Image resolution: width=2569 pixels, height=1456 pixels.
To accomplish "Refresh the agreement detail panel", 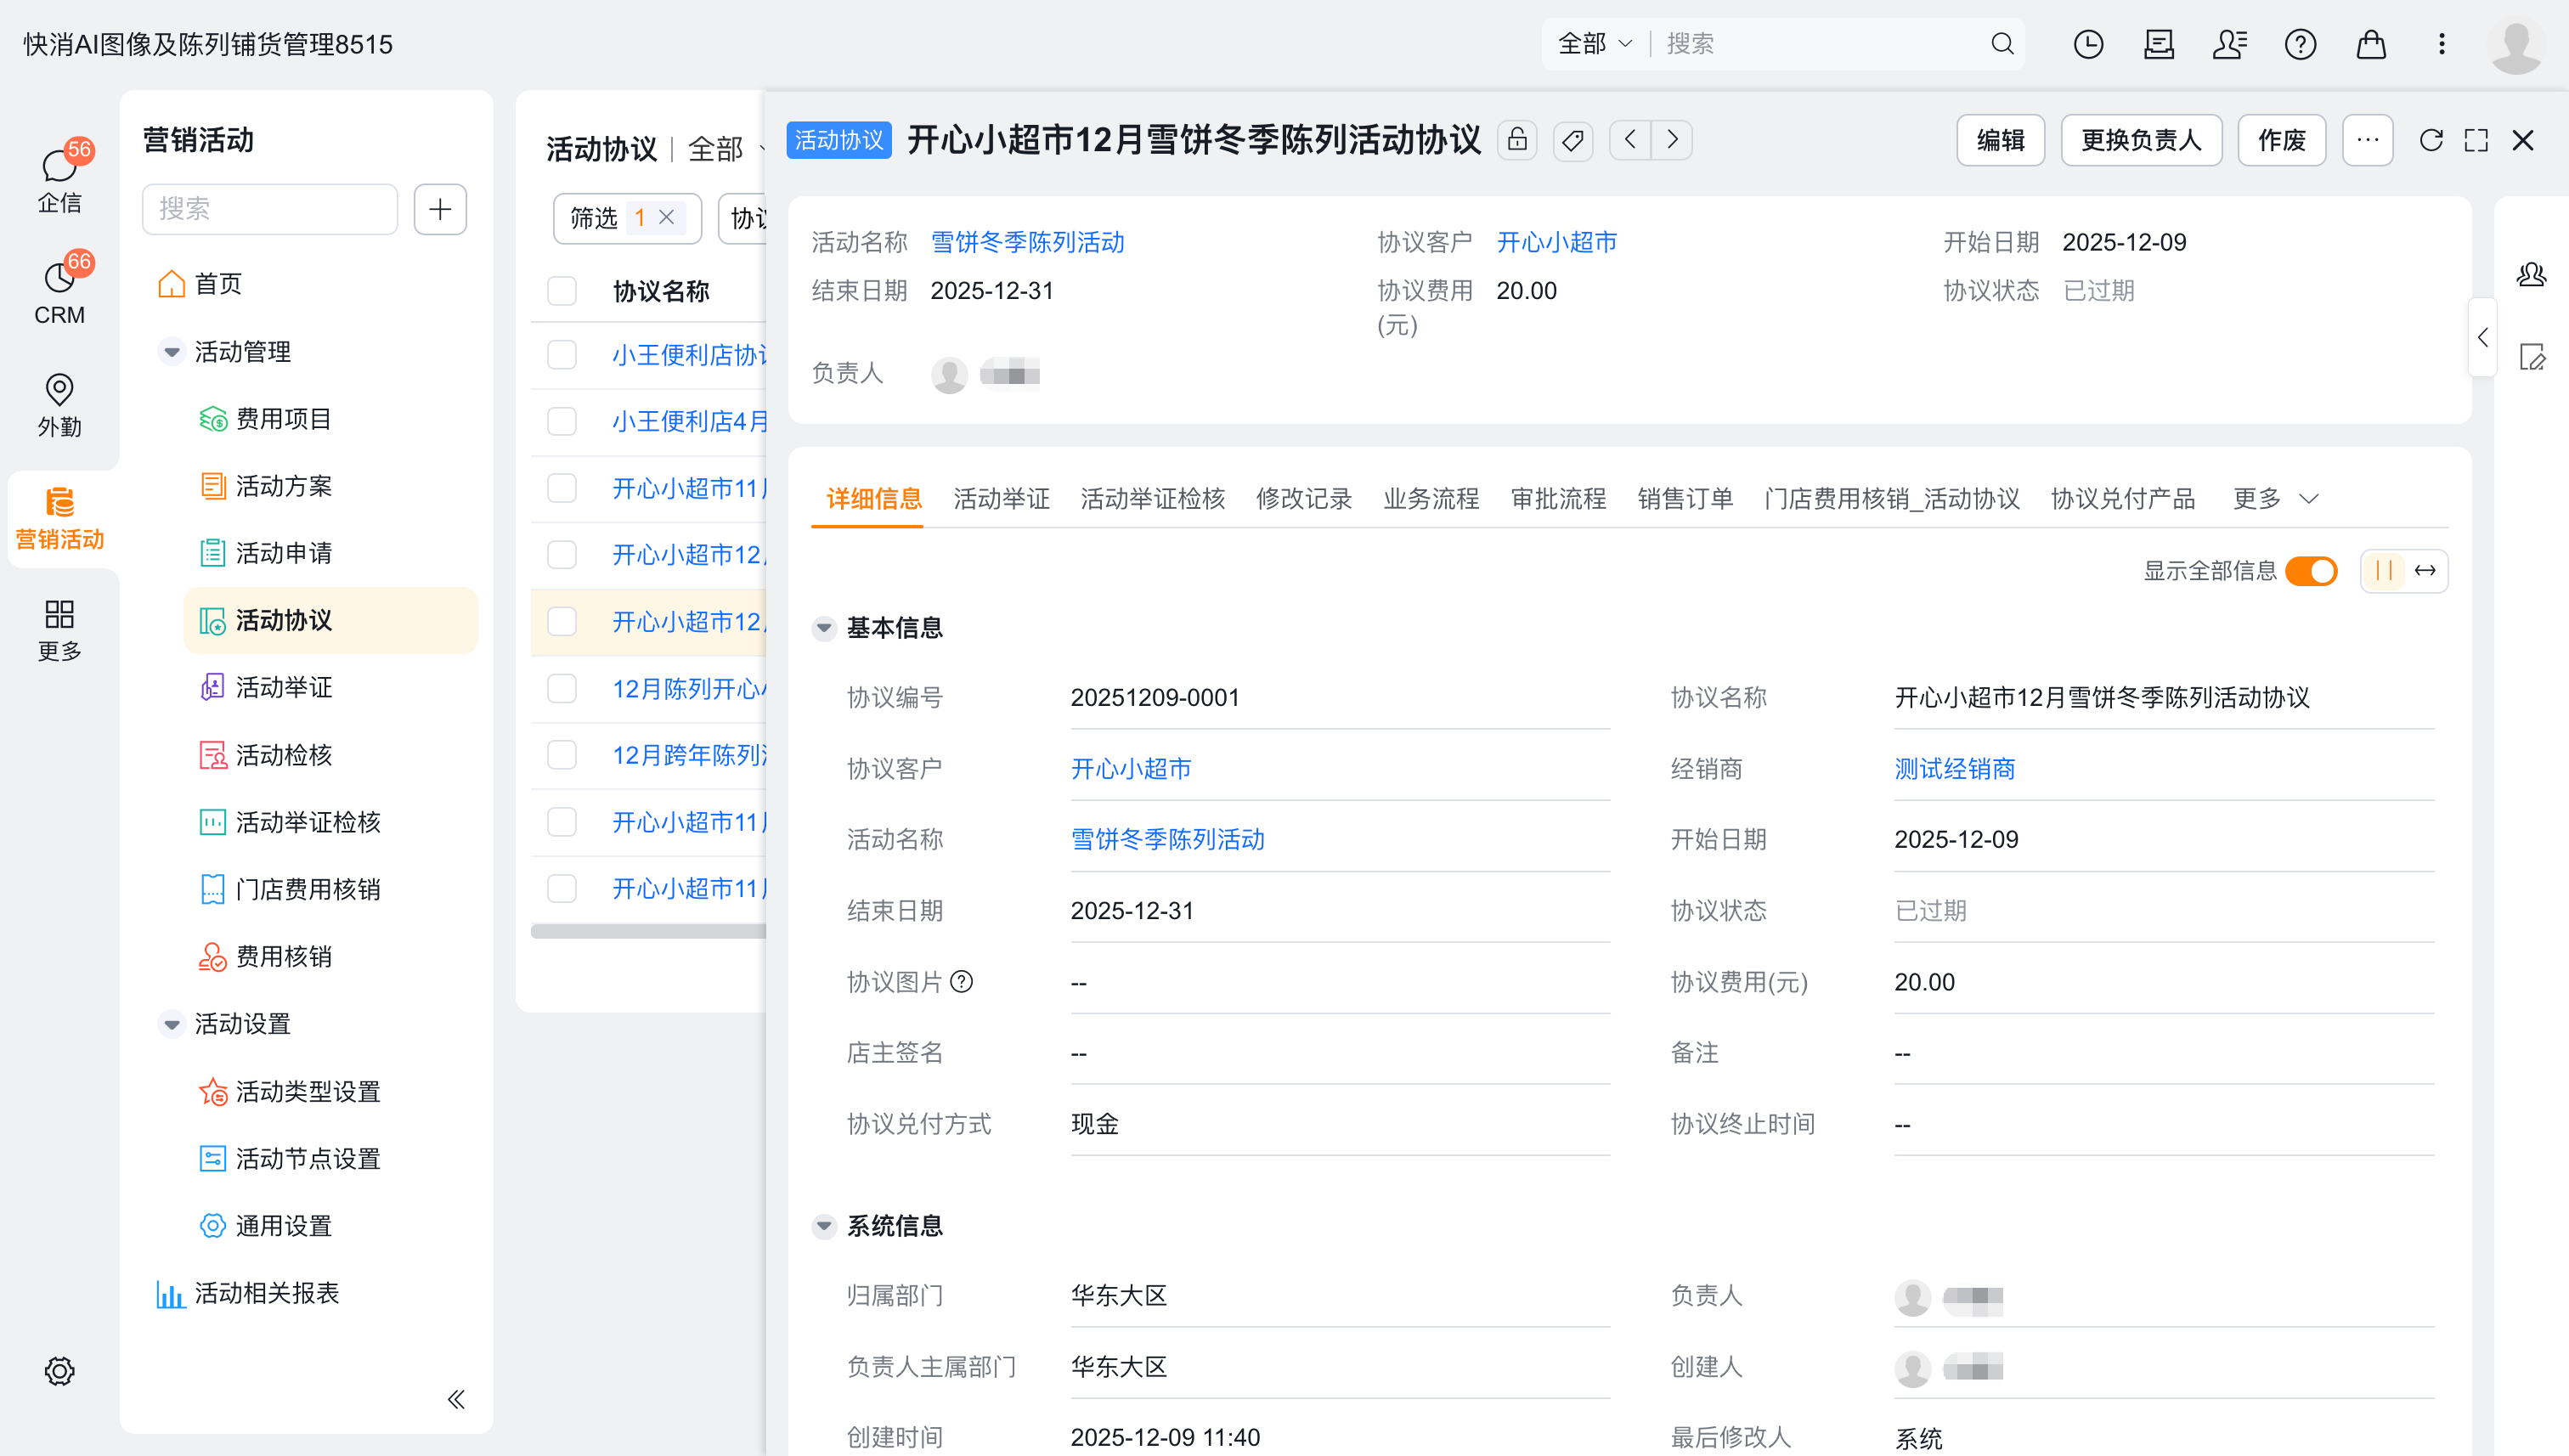I will tap(2431, 140).
